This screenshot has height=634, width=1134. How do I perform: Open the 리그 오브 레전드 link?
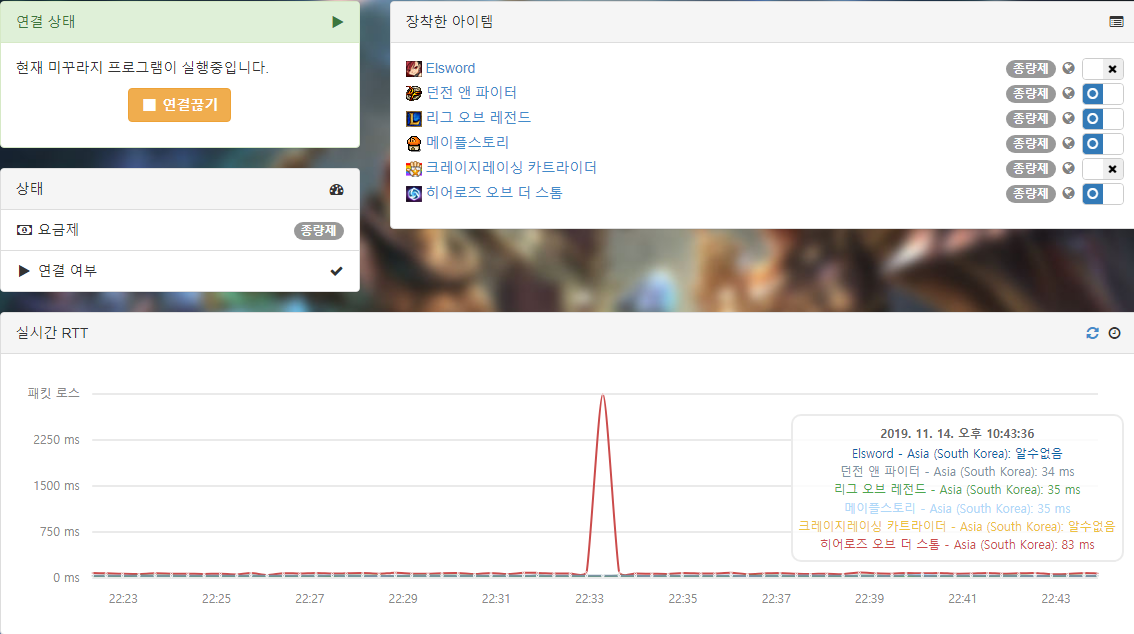(x=478, y=117)
